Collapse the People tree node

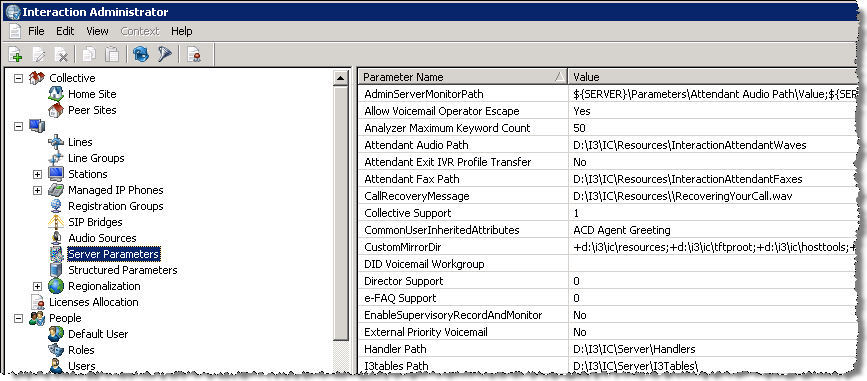[x=18, y=319]
